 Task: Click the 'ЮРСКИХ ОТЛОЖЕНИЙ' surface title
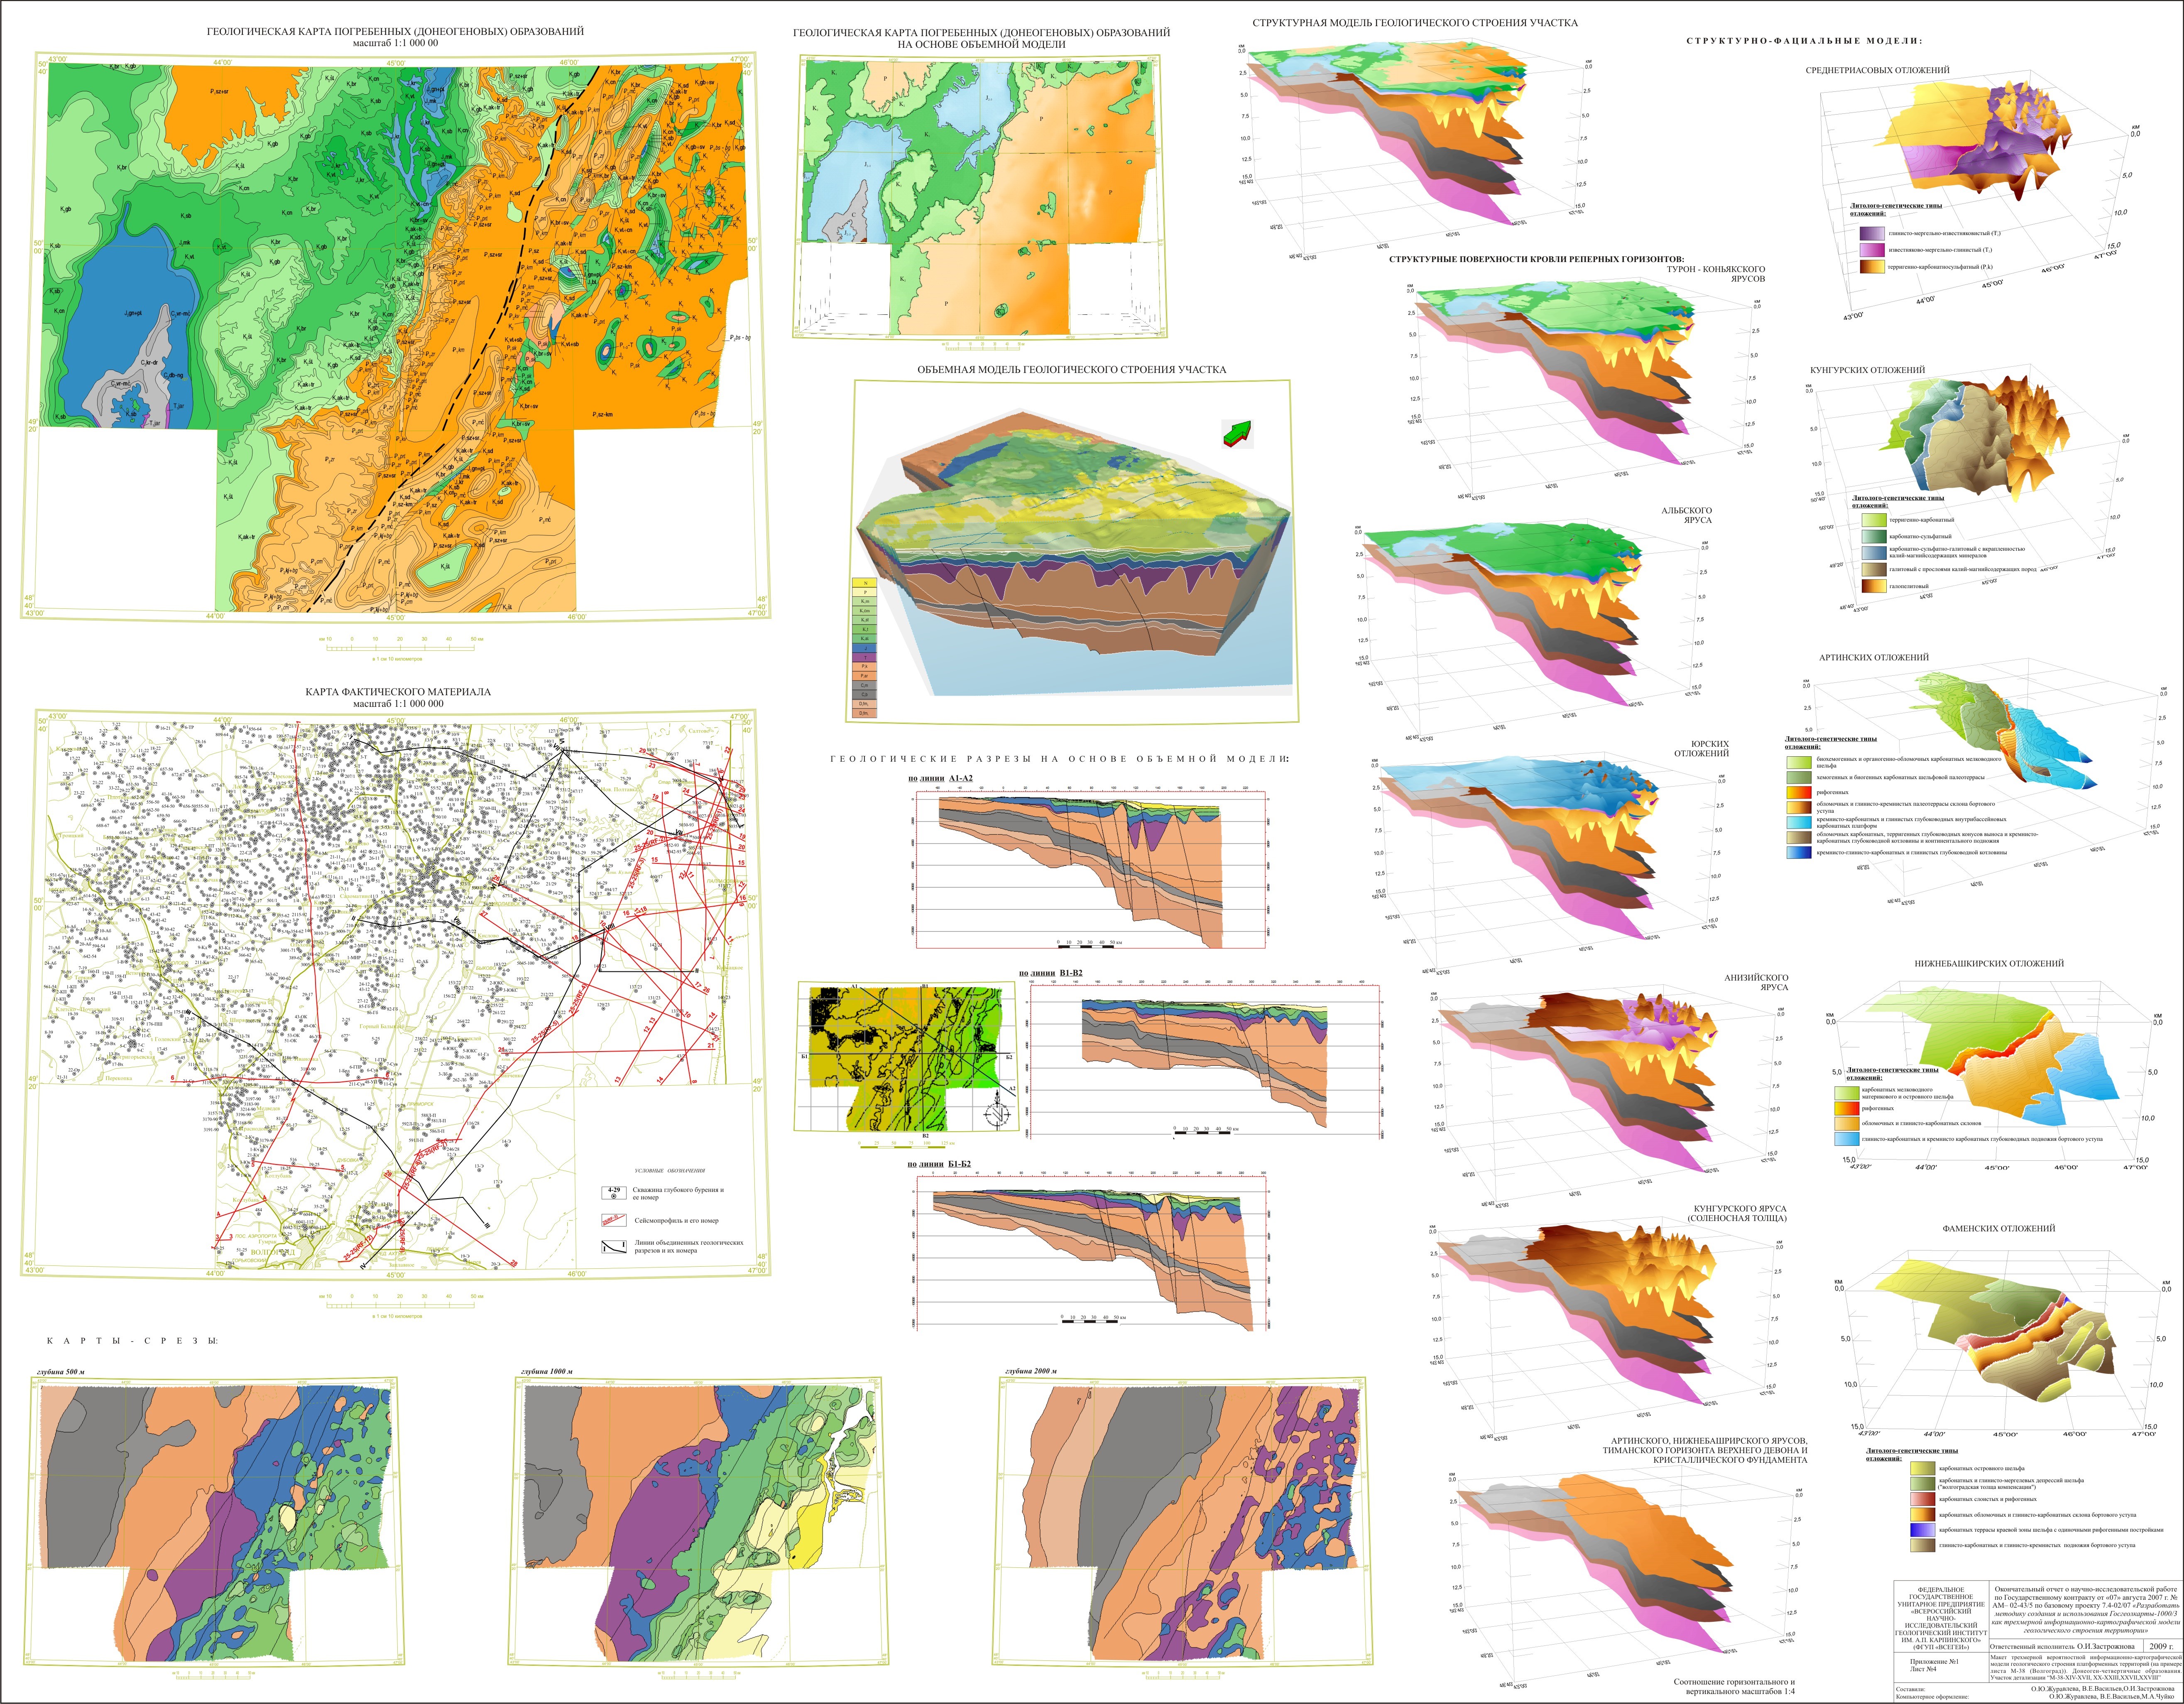click(x=1701, y=748)
